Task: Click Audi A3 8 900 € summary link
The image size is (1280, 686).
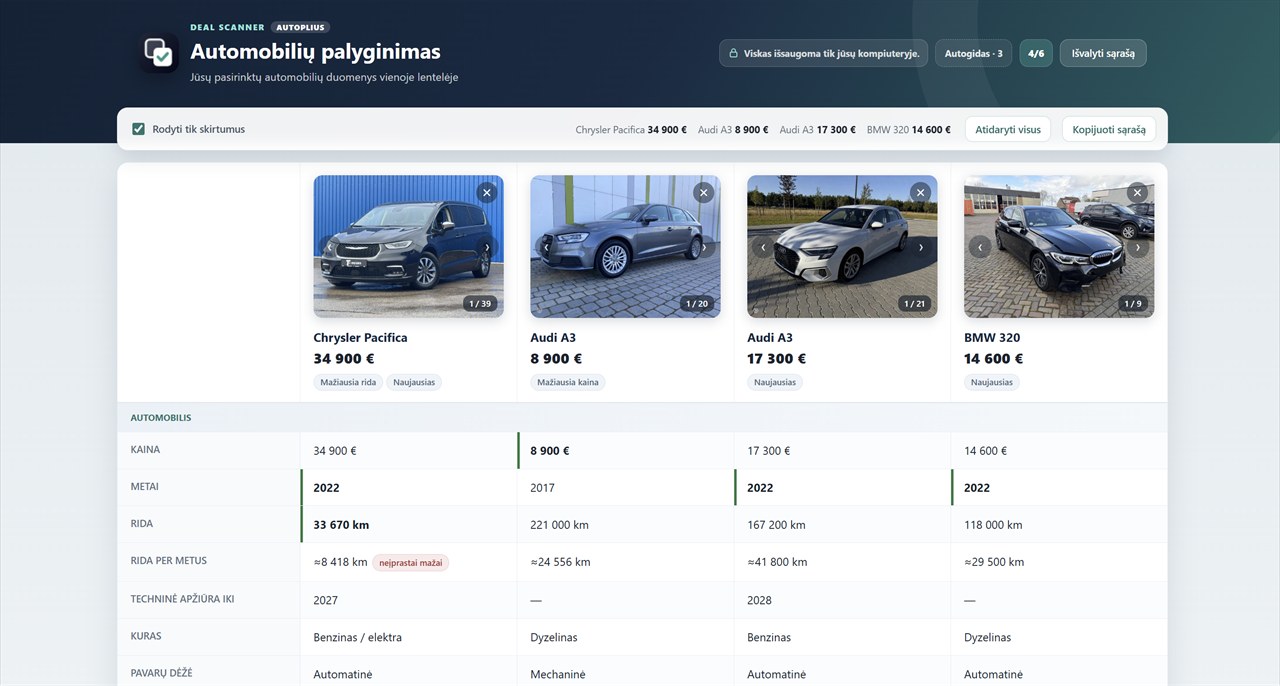Action: point(733,129)
